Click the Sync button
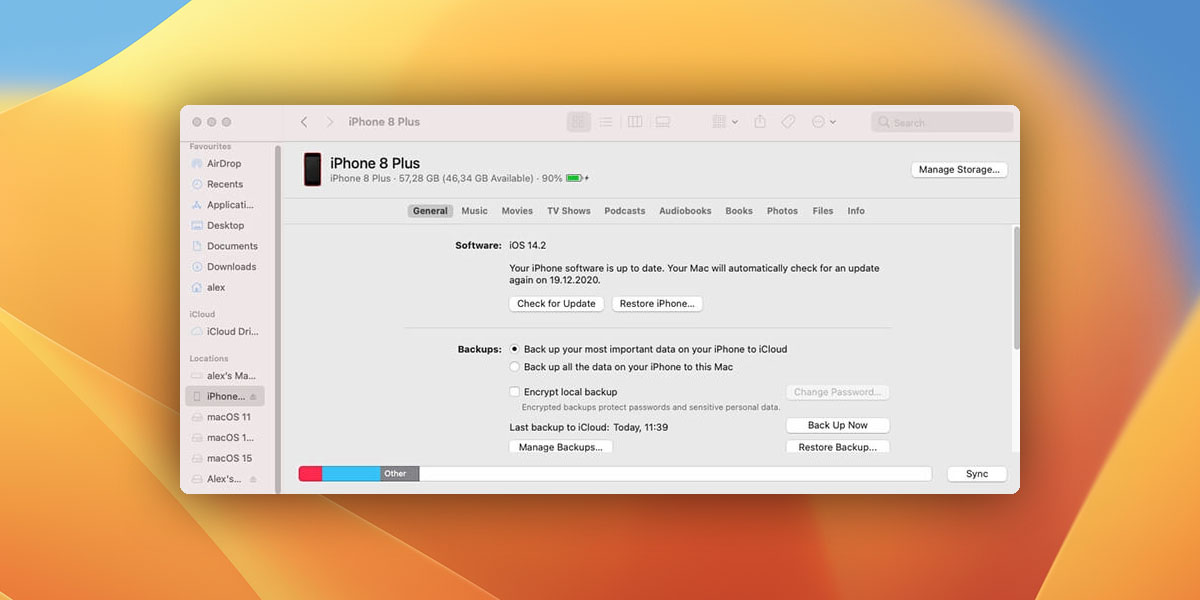The width and height of the screenshot is (1200, 600). [977, 474]
